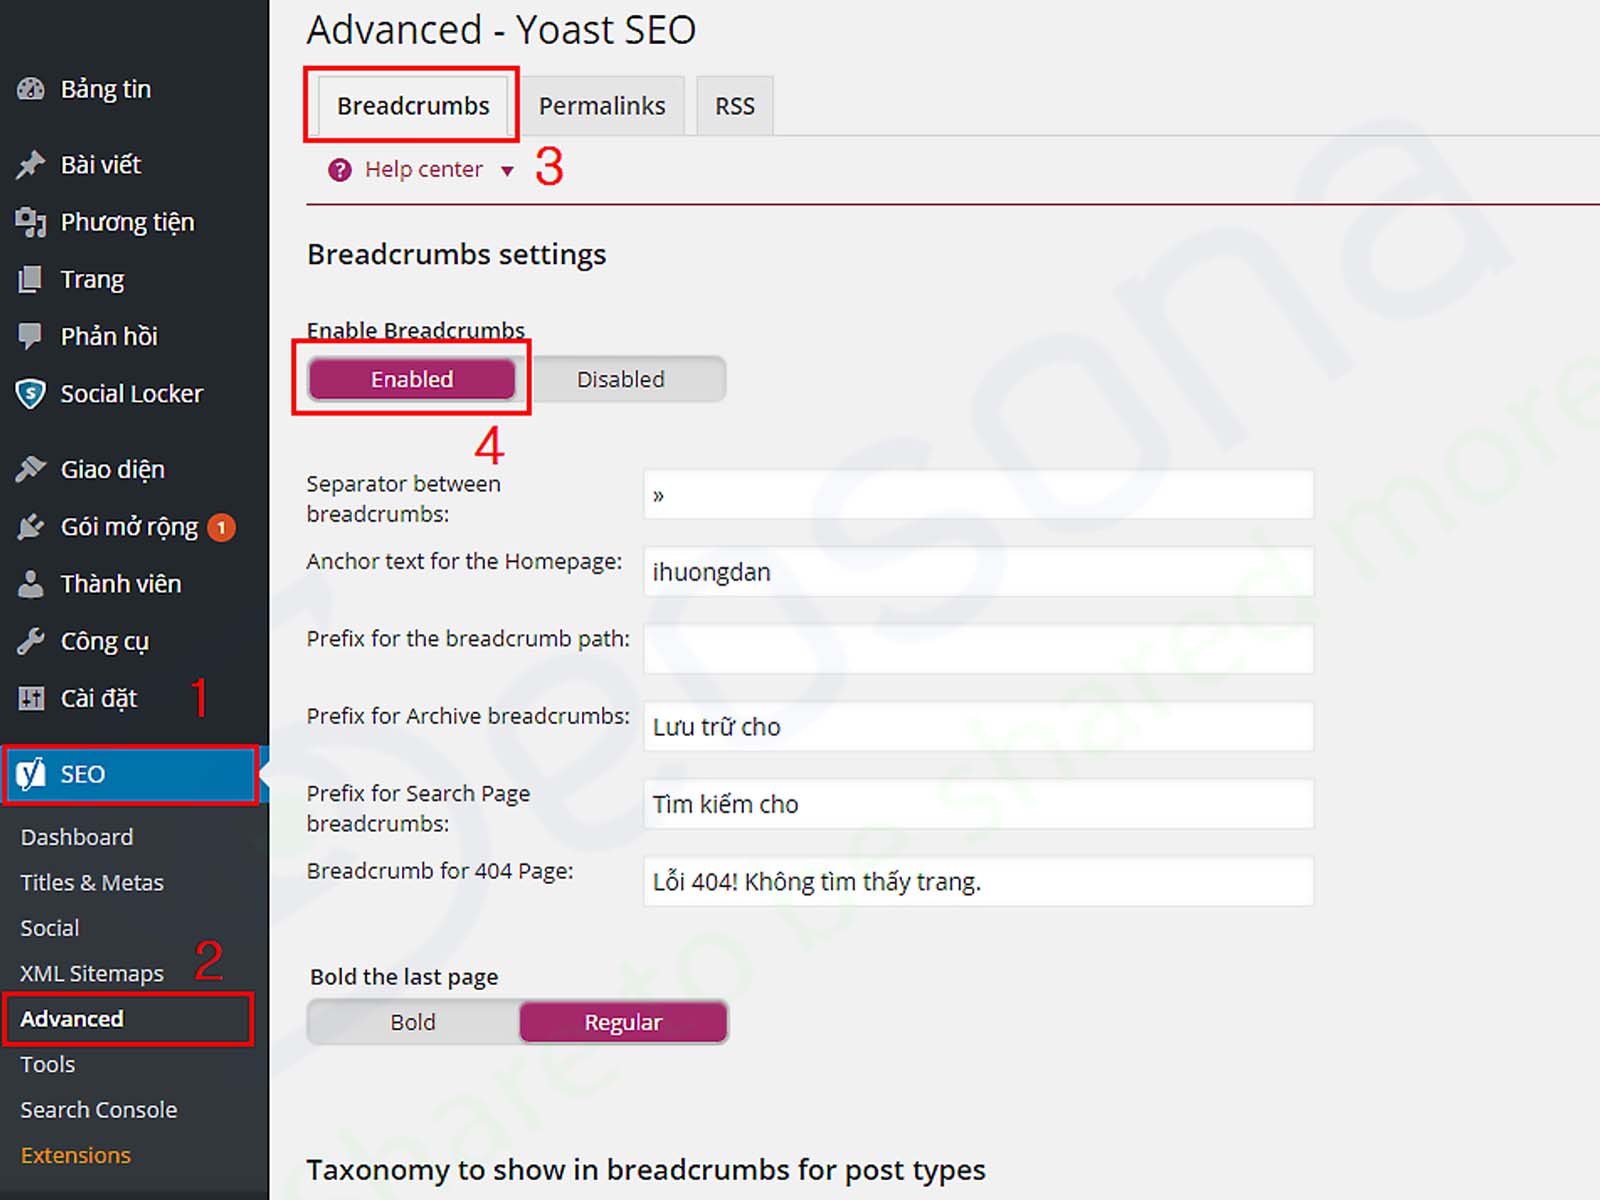1600x1200 pixels.
Task: Click the Breadcrumbs settings heading
Action: coord(457,255)
